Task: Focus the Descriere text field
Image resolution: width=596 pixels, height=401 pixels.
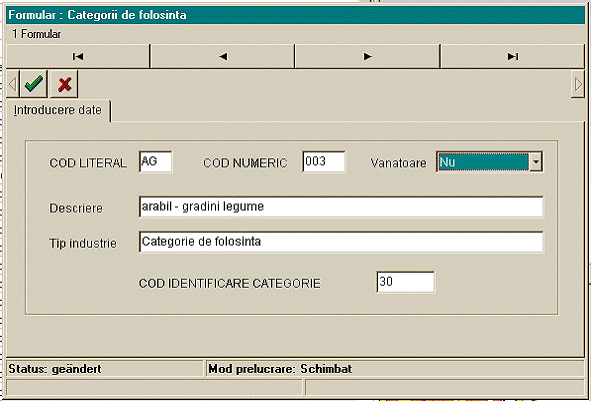Action: coord(341,207)
